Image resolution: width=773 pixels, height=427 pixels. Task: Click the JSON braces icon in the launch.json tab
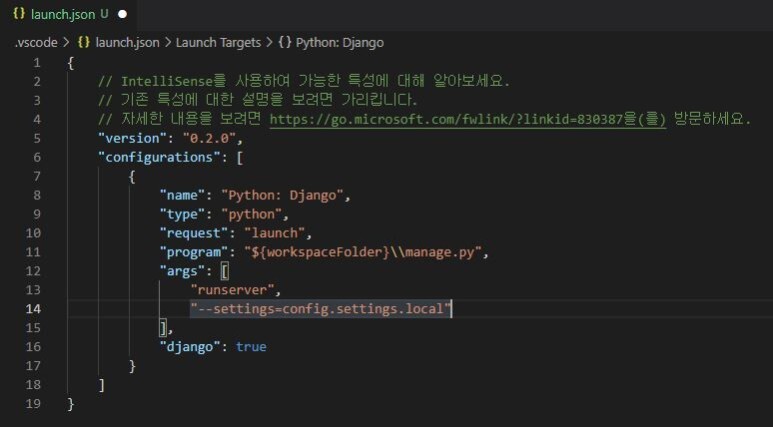point(19,14)
